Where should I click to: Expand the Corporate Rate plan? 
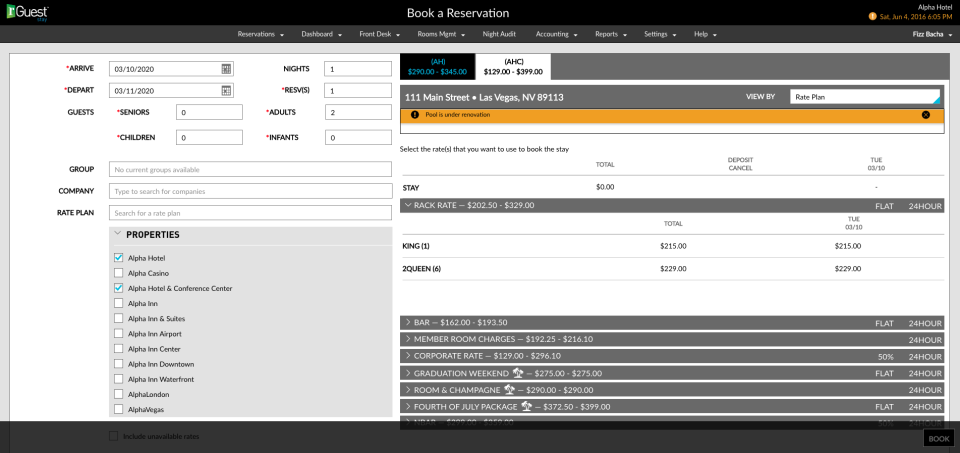click(x=408, y=356)
